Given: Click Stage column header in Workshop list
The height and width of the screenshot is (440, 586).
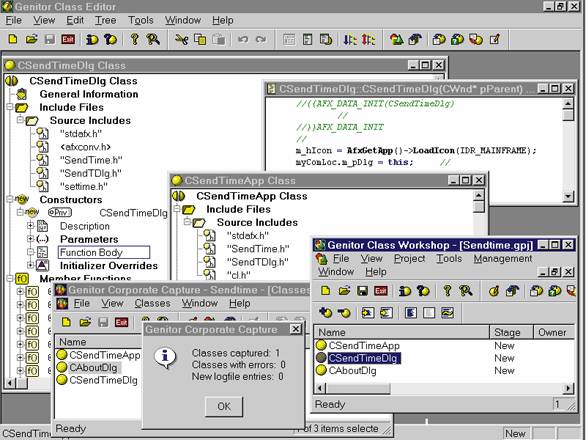Looking at the screenshot, I should [511, 332].
